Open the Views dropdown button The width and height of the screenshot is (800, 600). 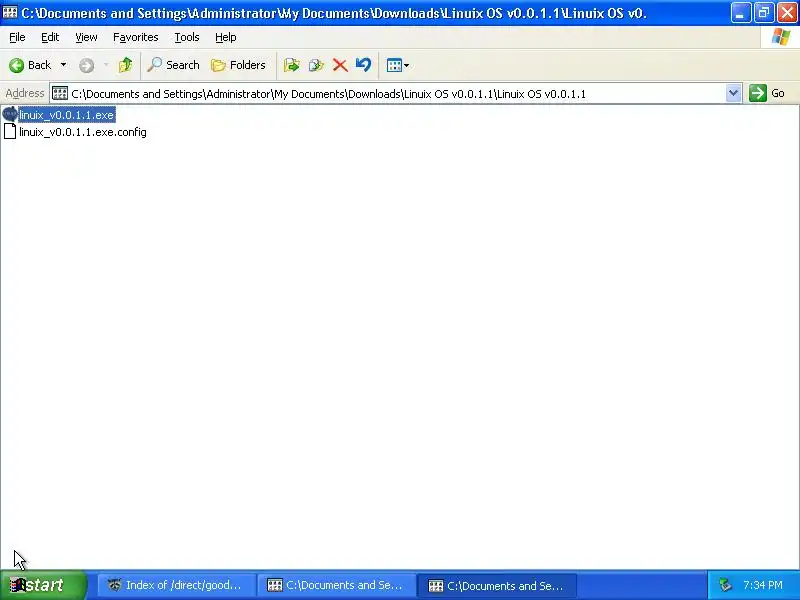398,65
